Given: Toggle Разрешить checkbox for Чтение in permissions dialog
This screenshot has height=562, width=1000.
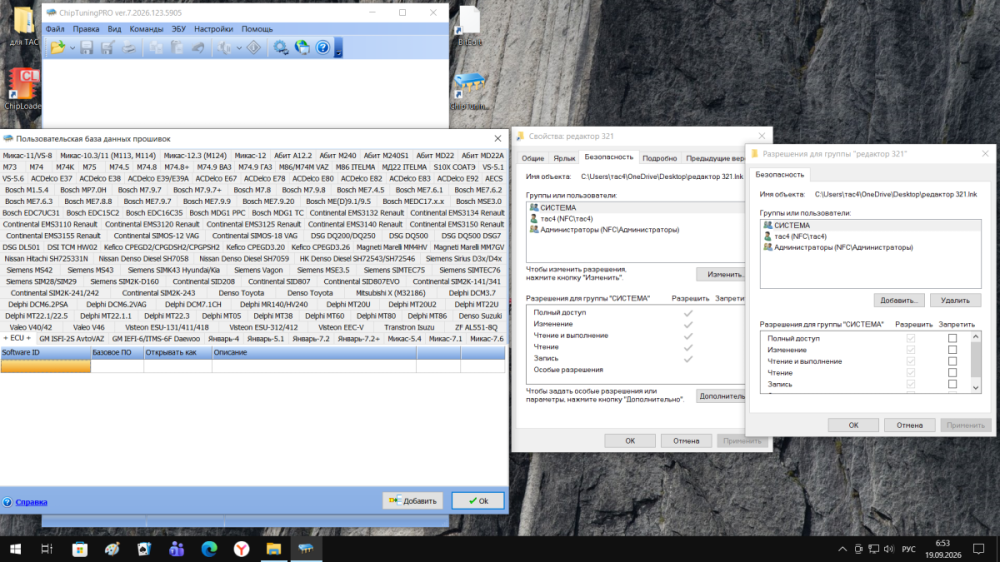Looking at the screenshot, I should (x=911, y=373).
